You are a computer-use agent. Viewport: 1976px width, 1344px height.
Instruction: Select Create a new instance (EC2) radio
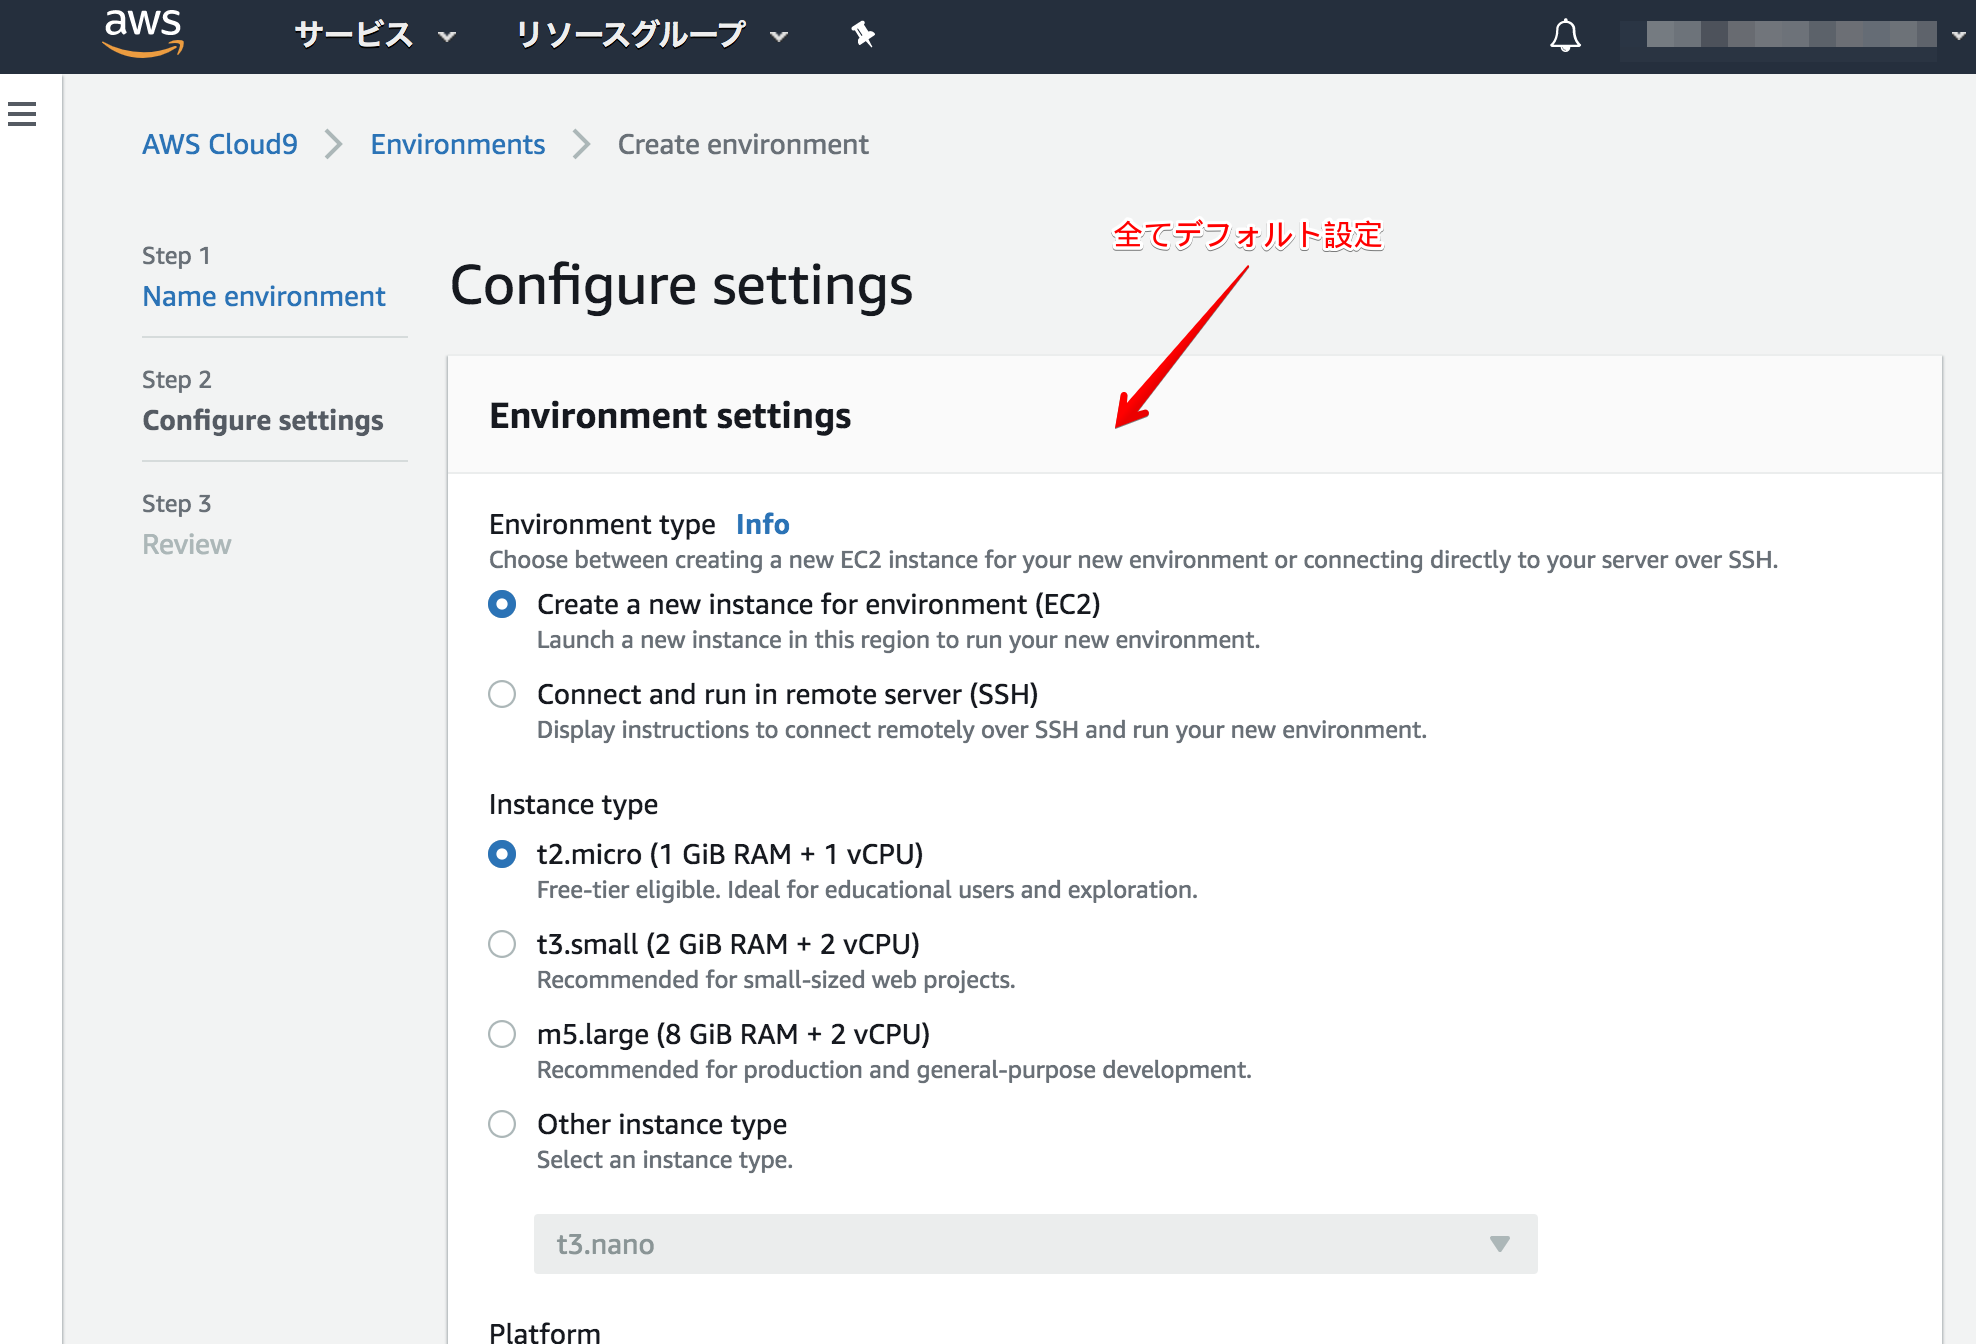(502, 604)
